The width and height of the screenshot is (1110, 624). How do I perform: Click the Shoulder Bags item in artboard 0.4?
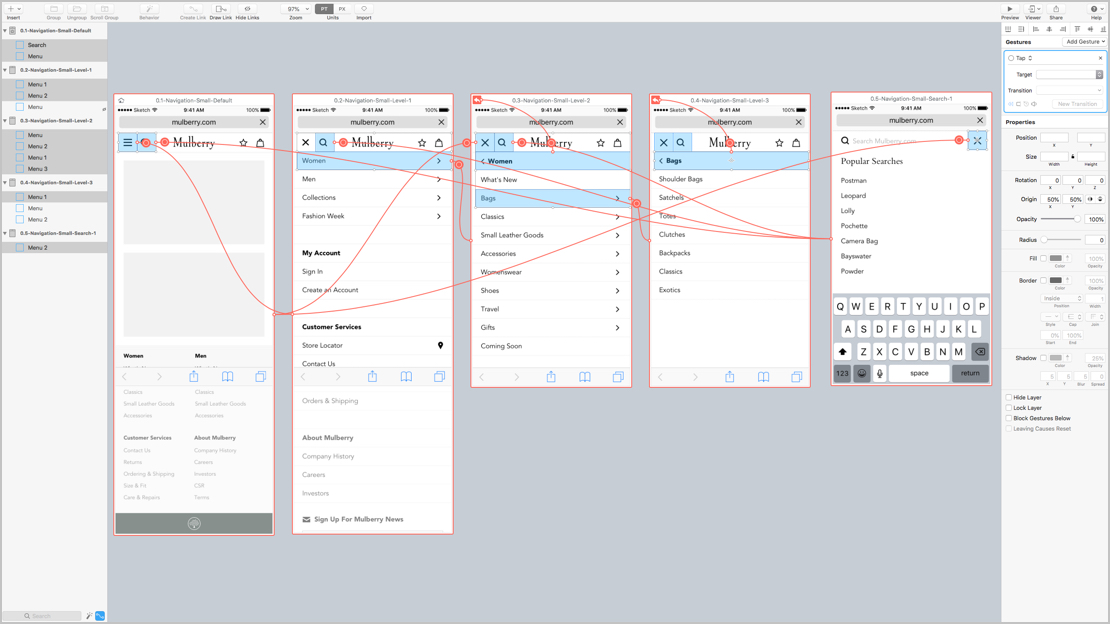(x=680, y=179)
